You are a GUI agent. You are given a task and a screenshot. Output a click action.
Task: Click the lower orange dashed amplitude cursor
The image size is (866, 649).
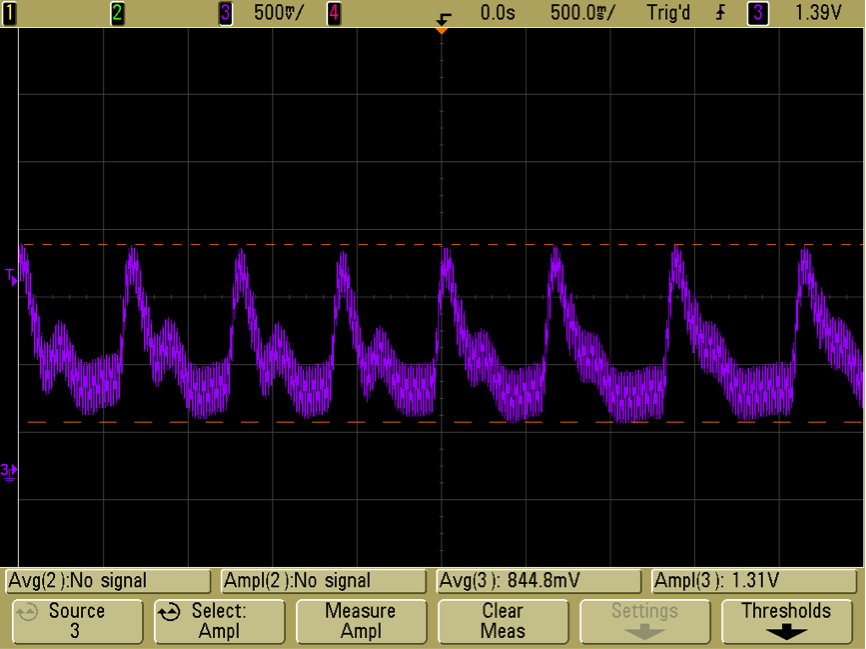(441, 423)
